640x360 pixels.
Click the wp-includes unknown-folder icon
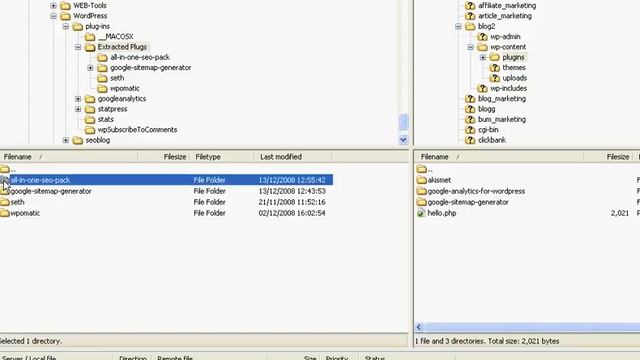(x=482, y=89)
